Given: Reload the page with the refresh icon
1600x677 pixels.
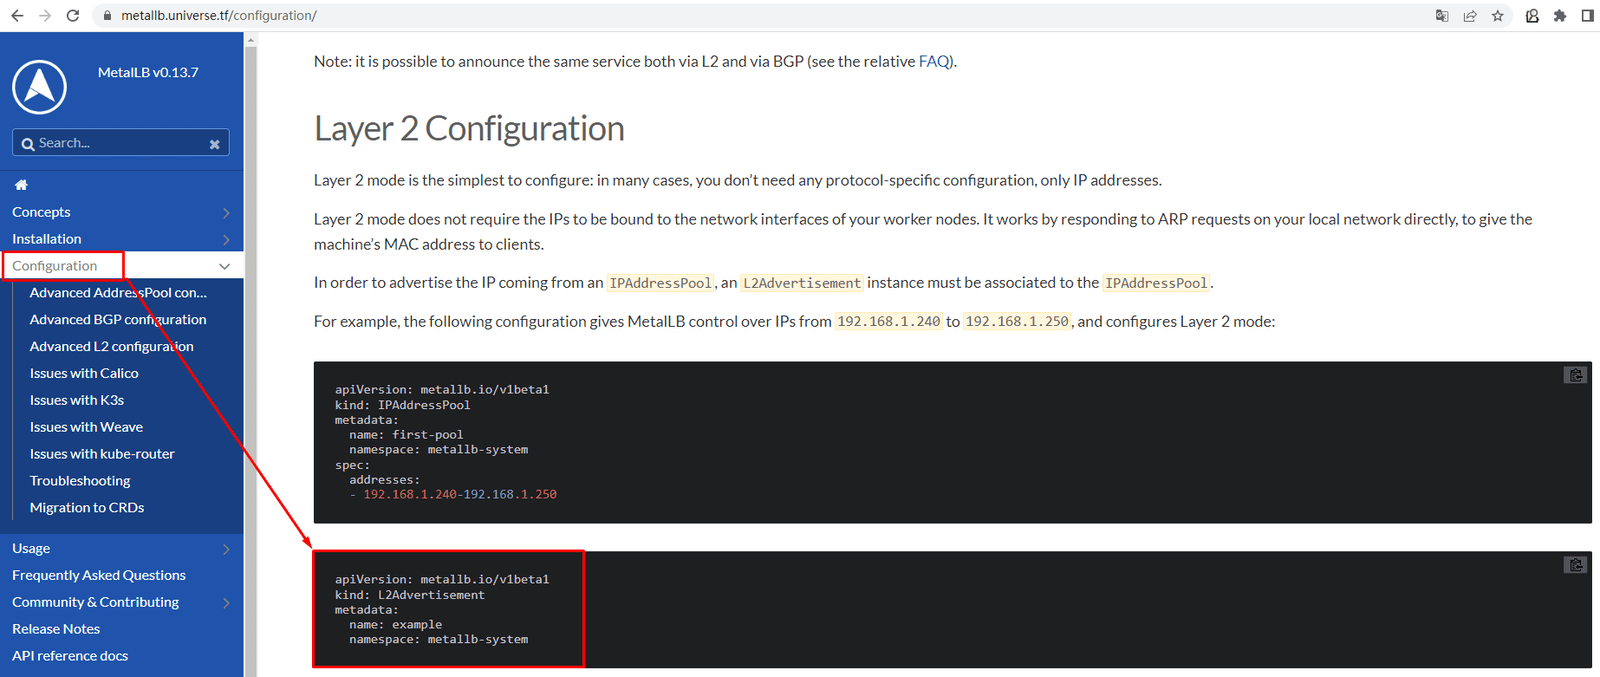Looking at the screenshot, I should pos(73,16).
